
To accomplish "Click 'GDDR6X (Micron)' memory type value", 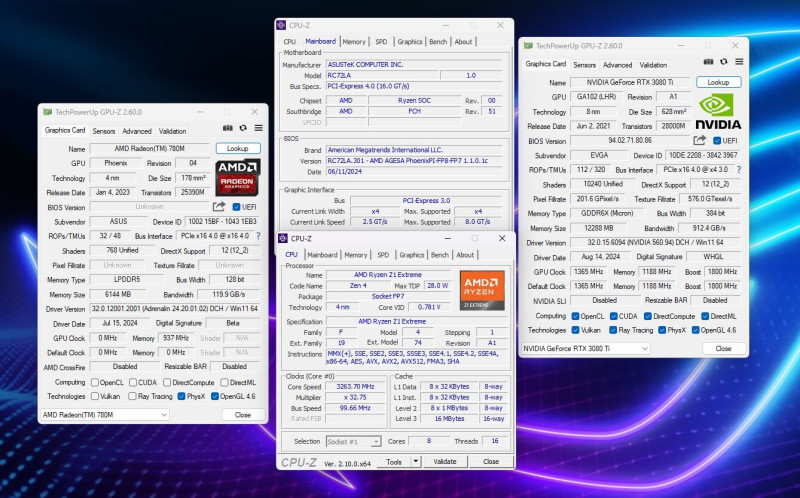I will click(x=607, y=213).
